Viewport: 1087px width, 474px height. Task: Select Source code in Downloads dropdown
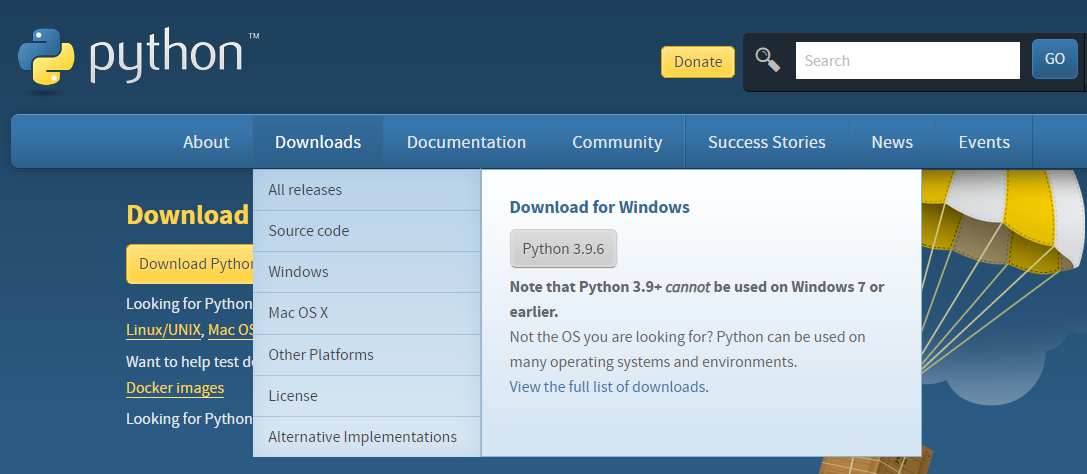[367, 231]
